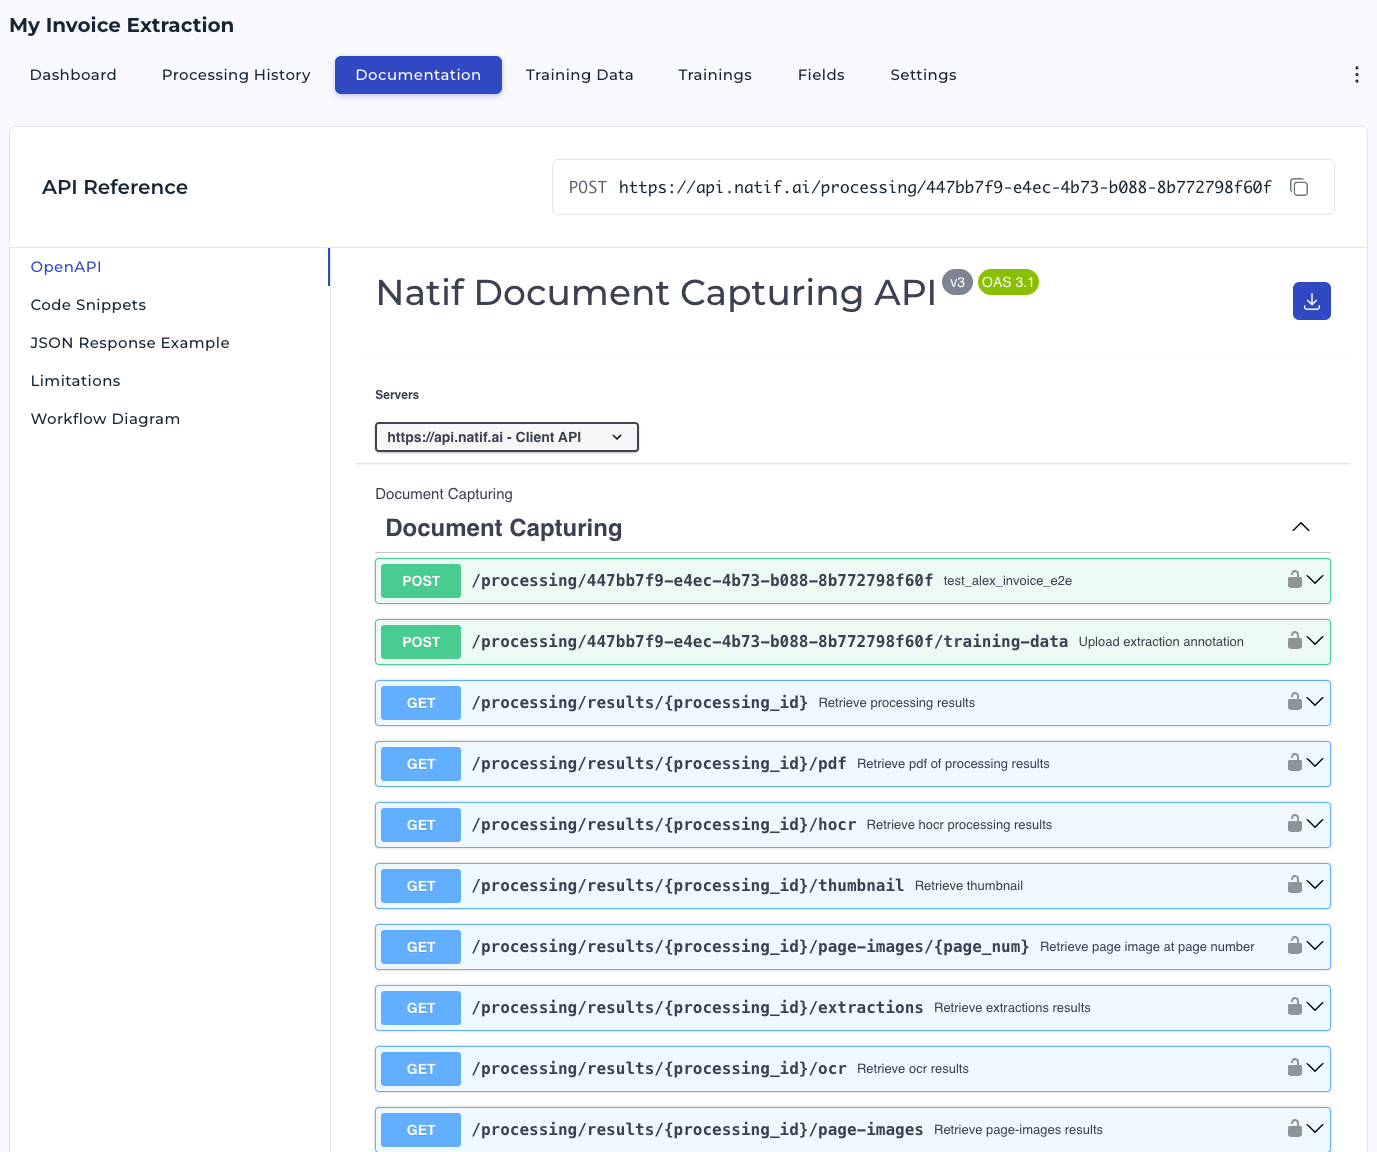Open the Fields tab

pyautogui.click(x=821, y=75)
